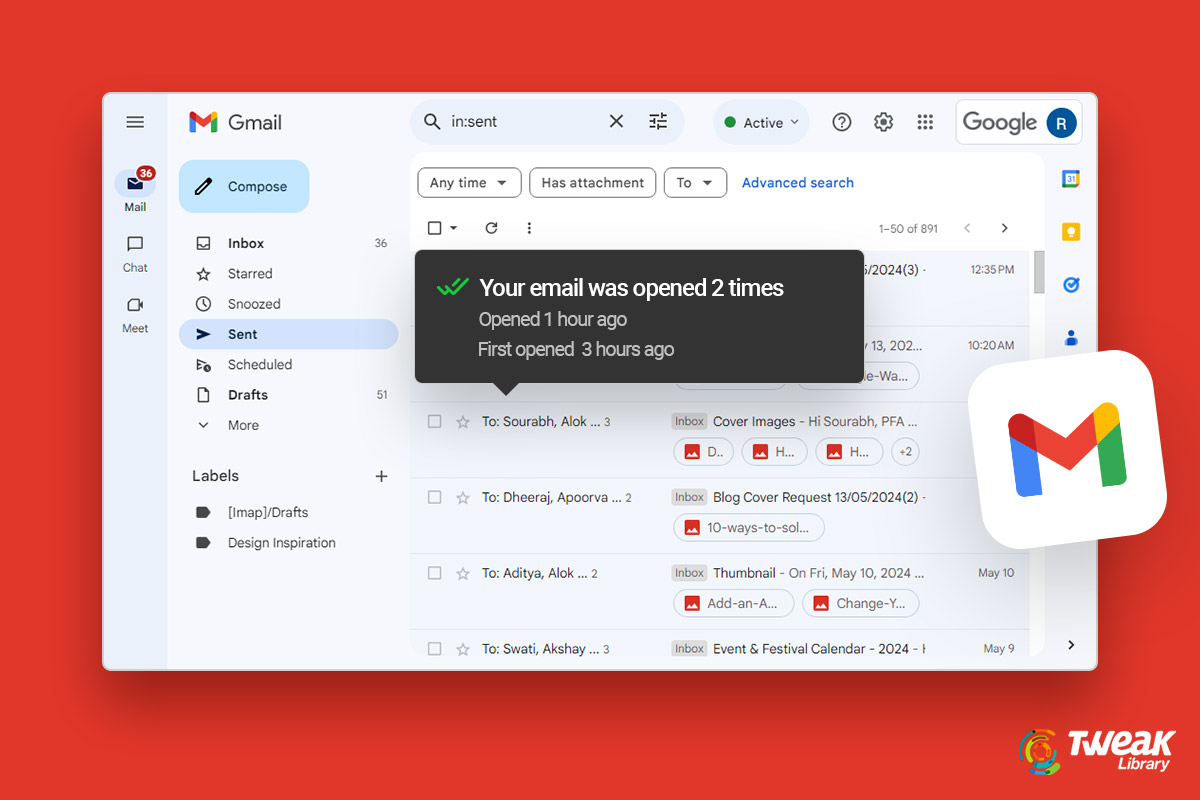1200x800 pixels.
Task: Open Google Keep in side panel
Action: tap(1071, 232)
